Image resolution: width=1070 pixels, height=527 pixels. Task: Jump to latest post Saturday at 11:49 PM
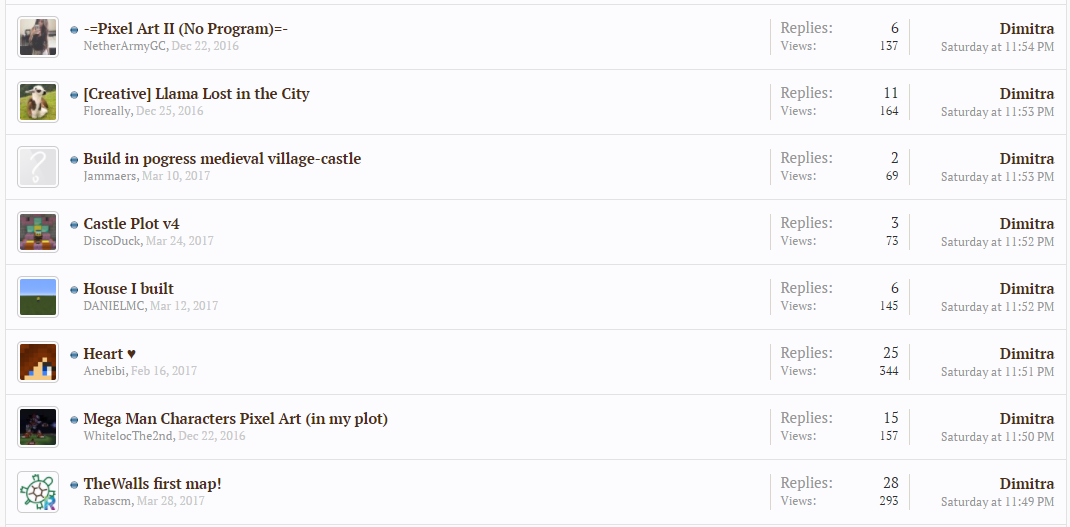click(x=998, y=502)
